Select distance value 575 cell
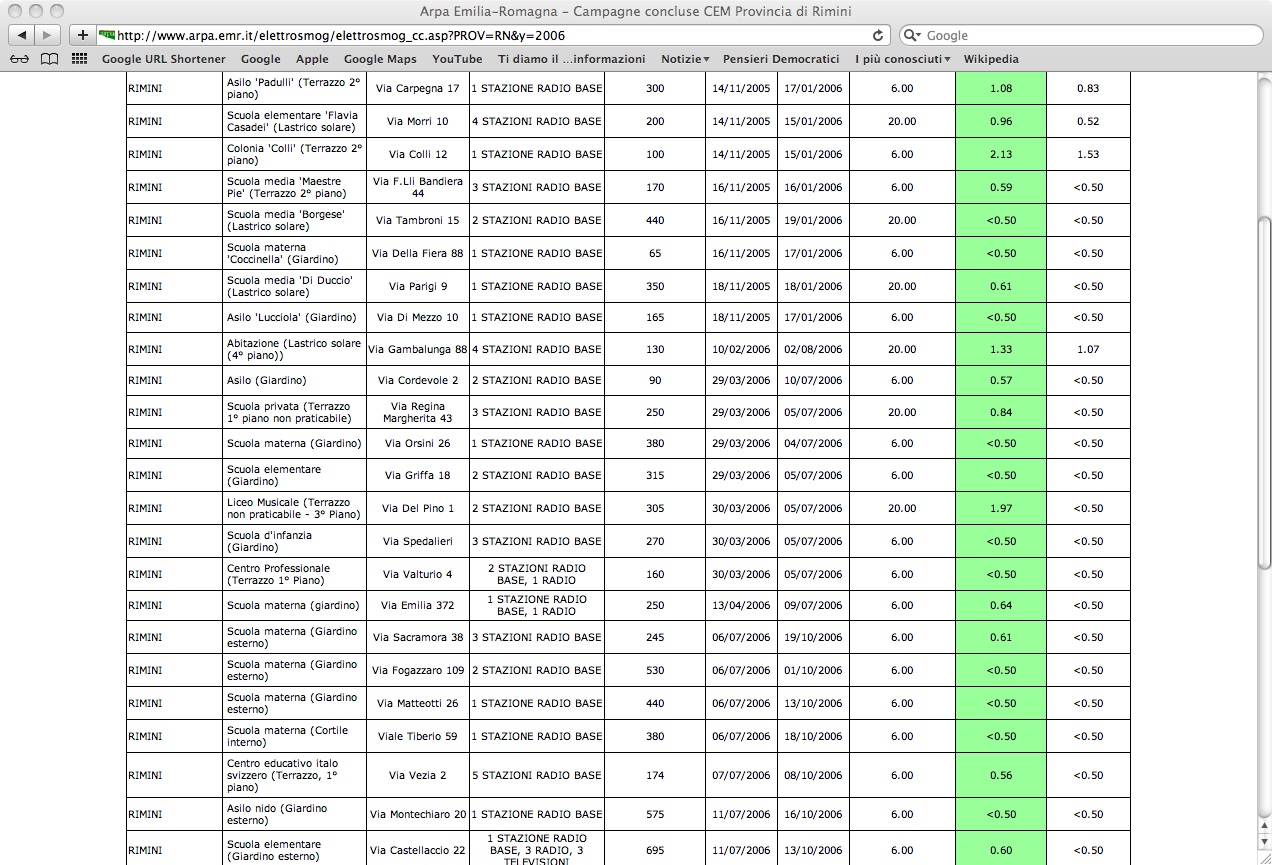 [x=655, y=814]
